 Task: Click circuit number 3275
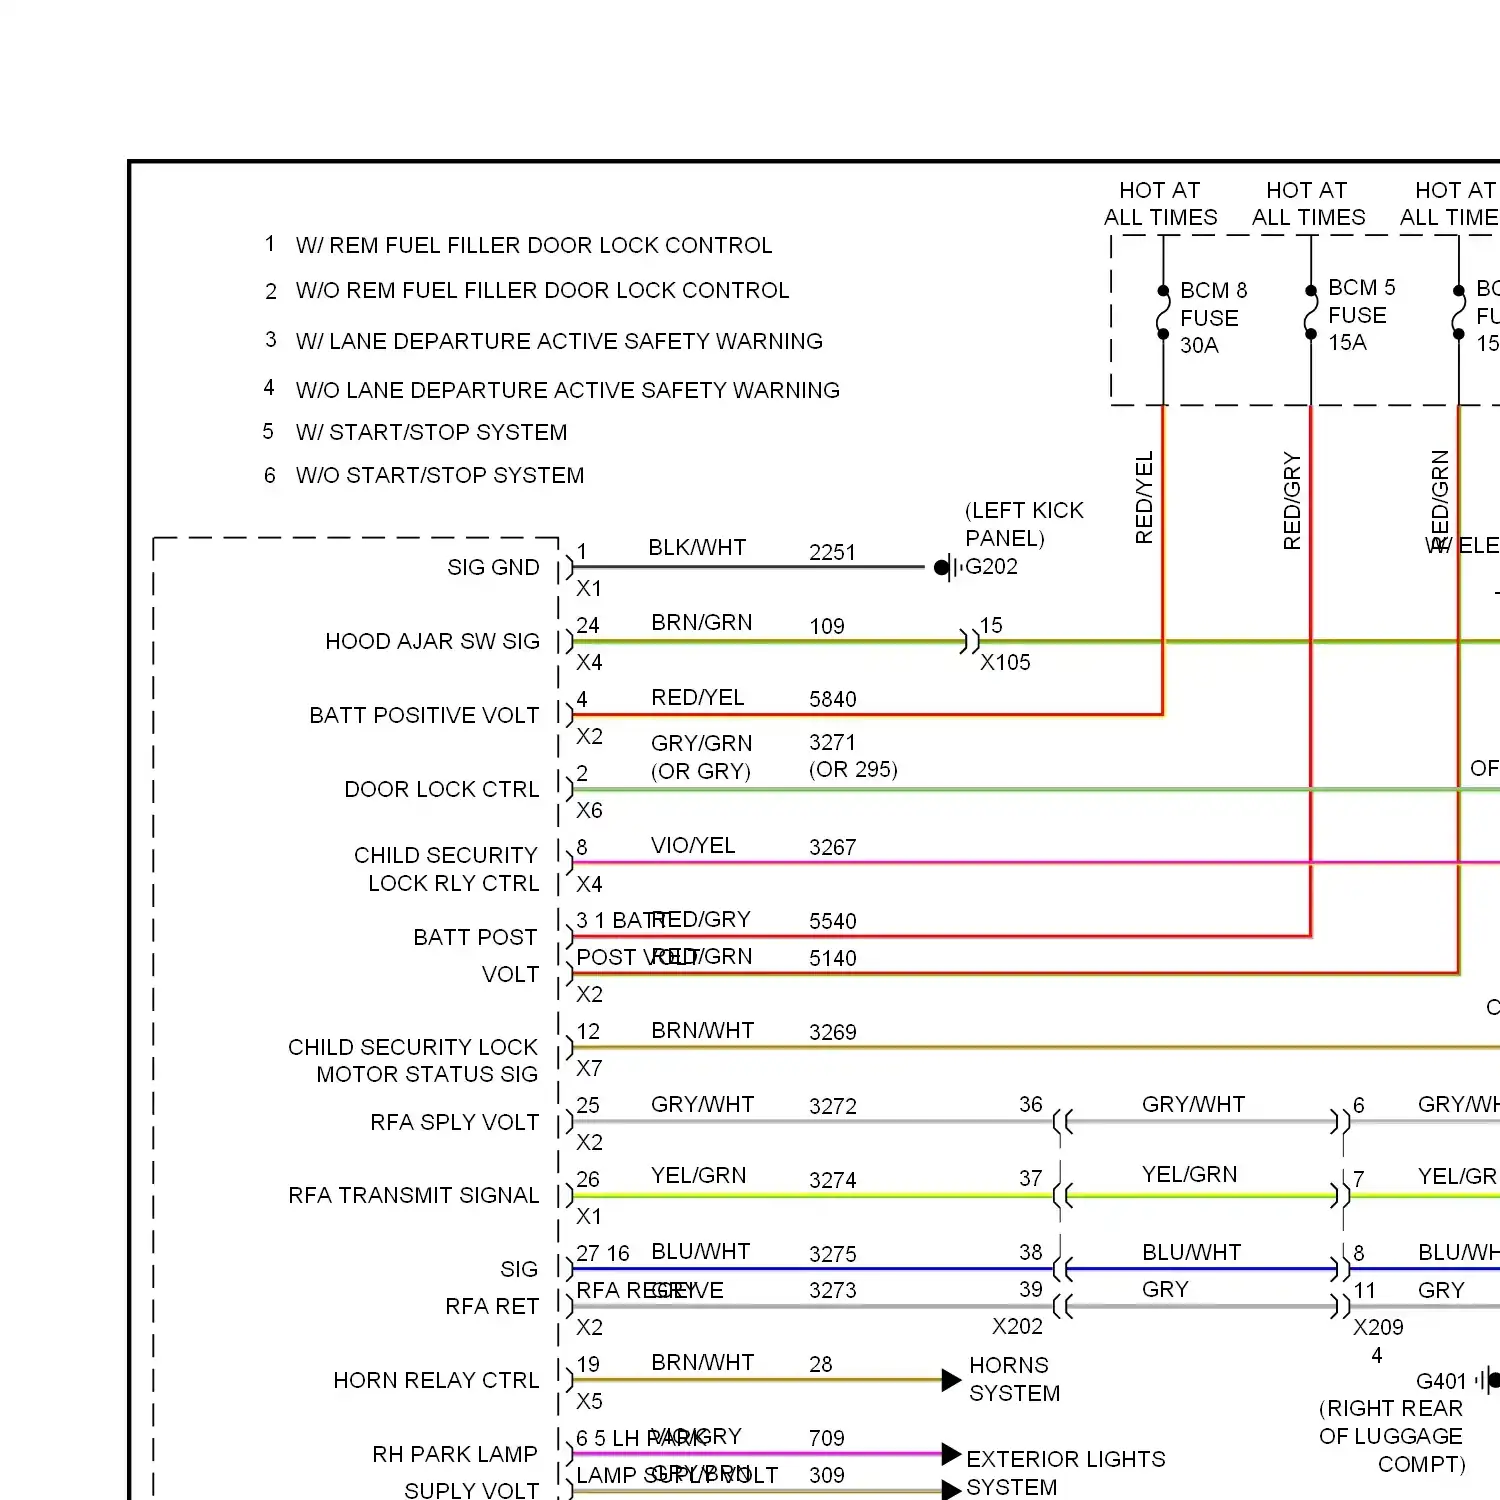click(x=833, y=1254)
